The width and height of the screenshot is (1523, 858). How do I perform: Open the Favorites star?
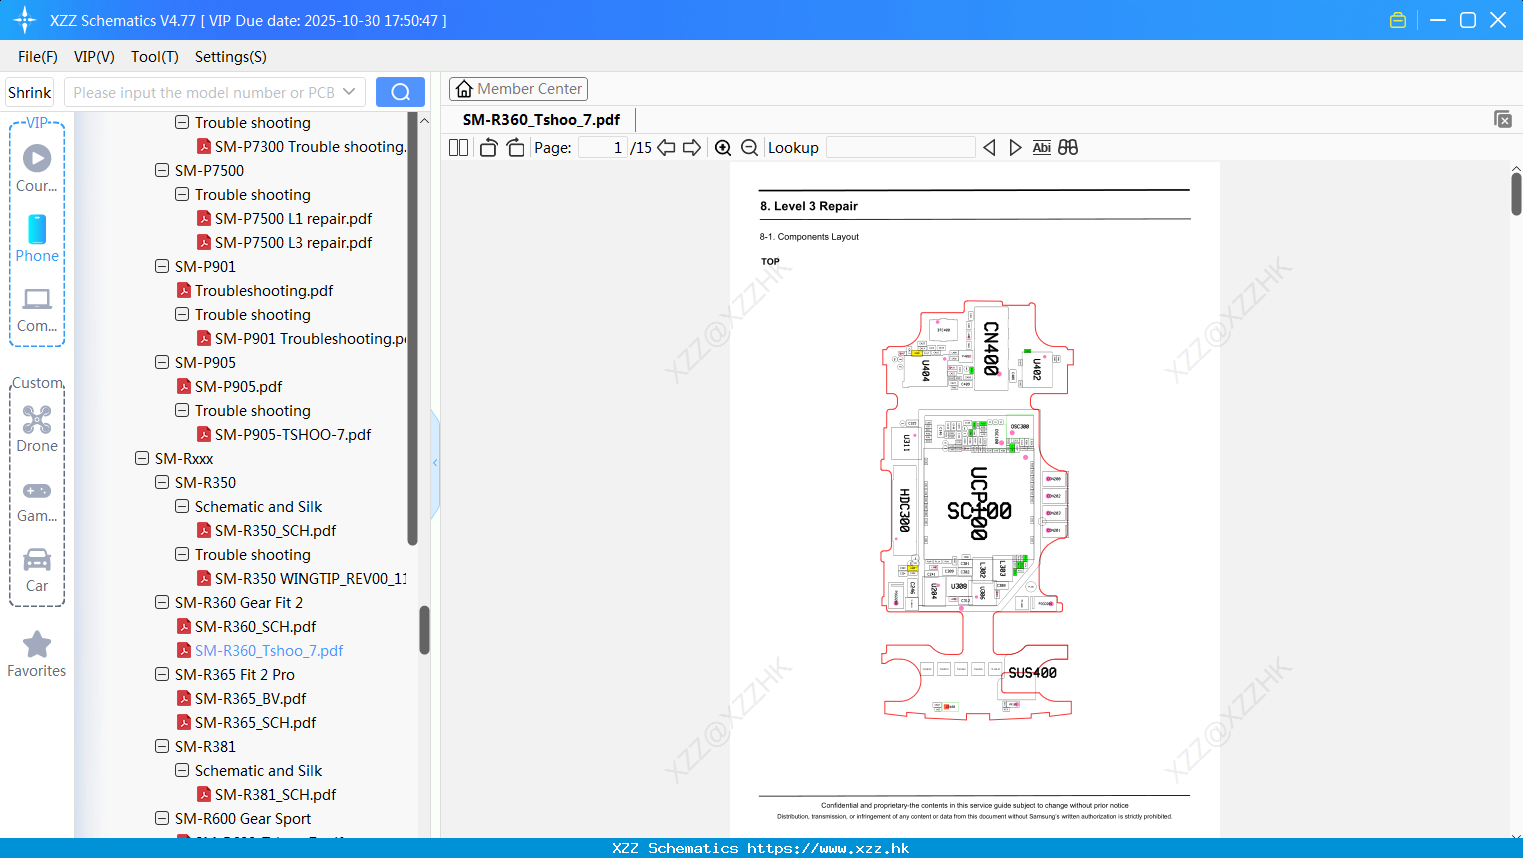point(37,654)
